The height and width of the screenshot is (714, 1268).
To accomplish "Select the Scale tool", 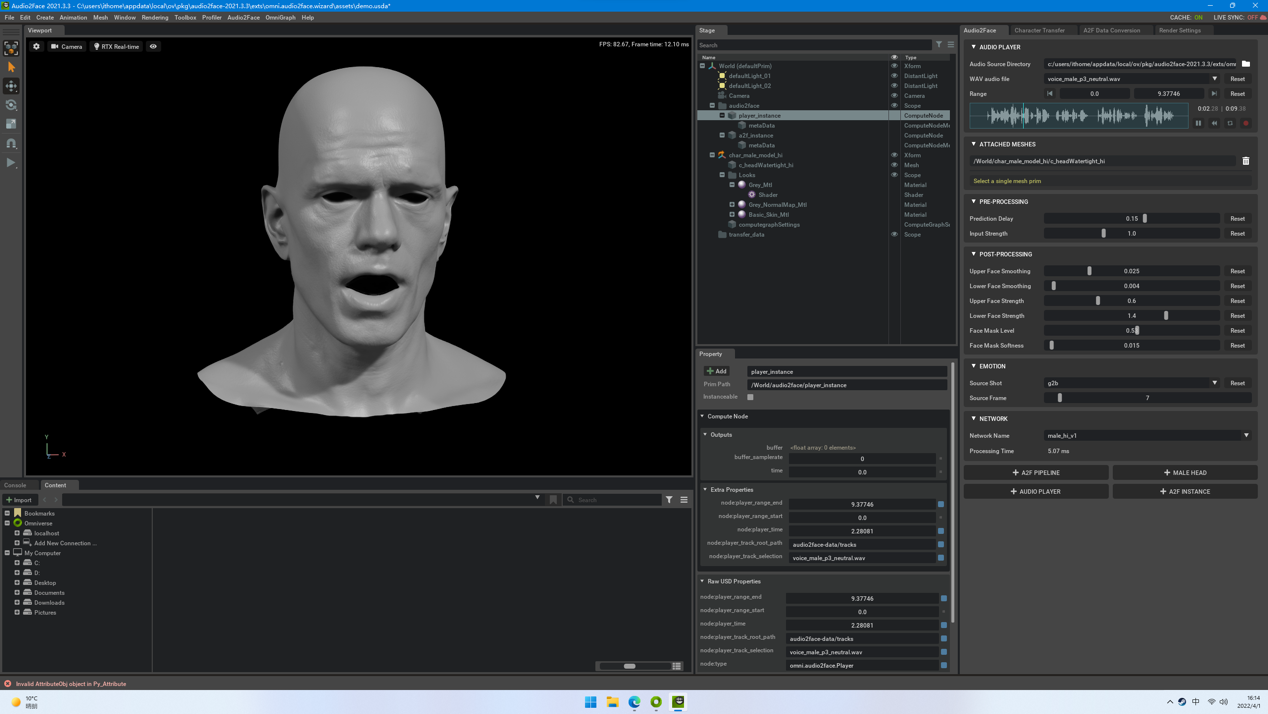I will [11, 124].
